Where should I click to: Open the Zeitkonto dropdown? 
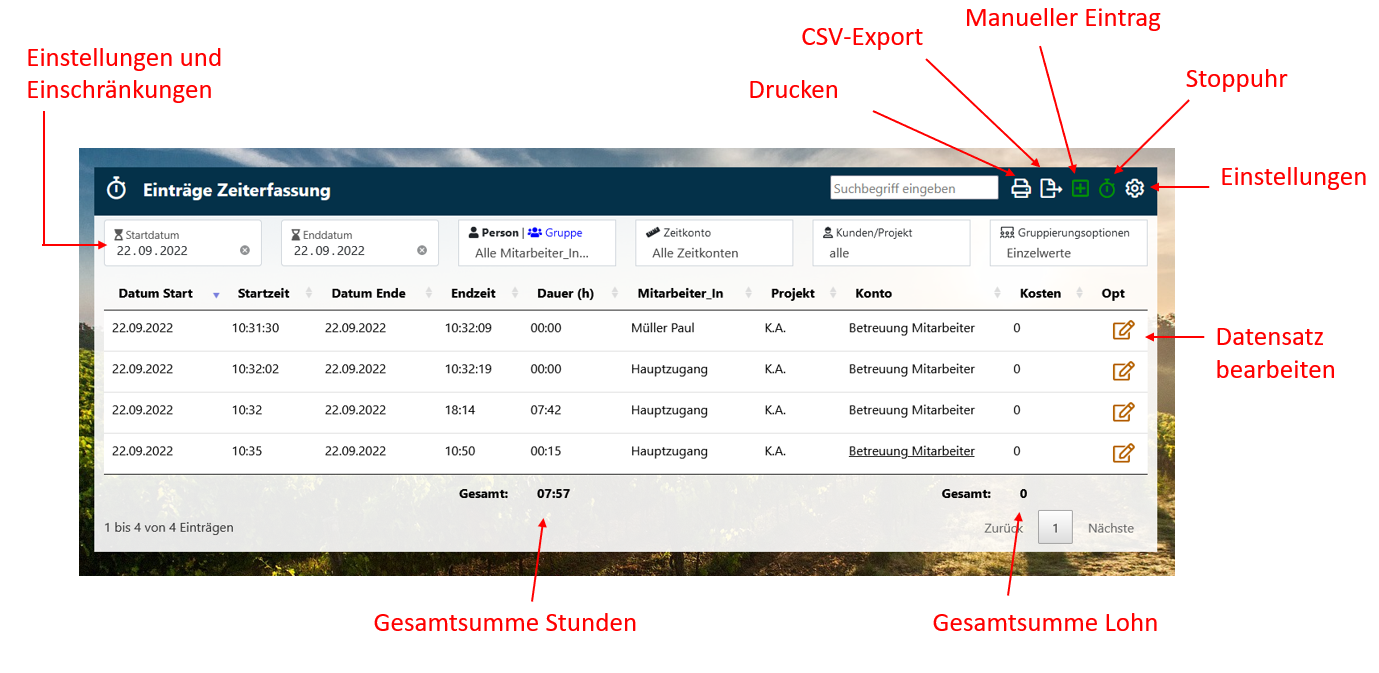[x=713, y=244]
